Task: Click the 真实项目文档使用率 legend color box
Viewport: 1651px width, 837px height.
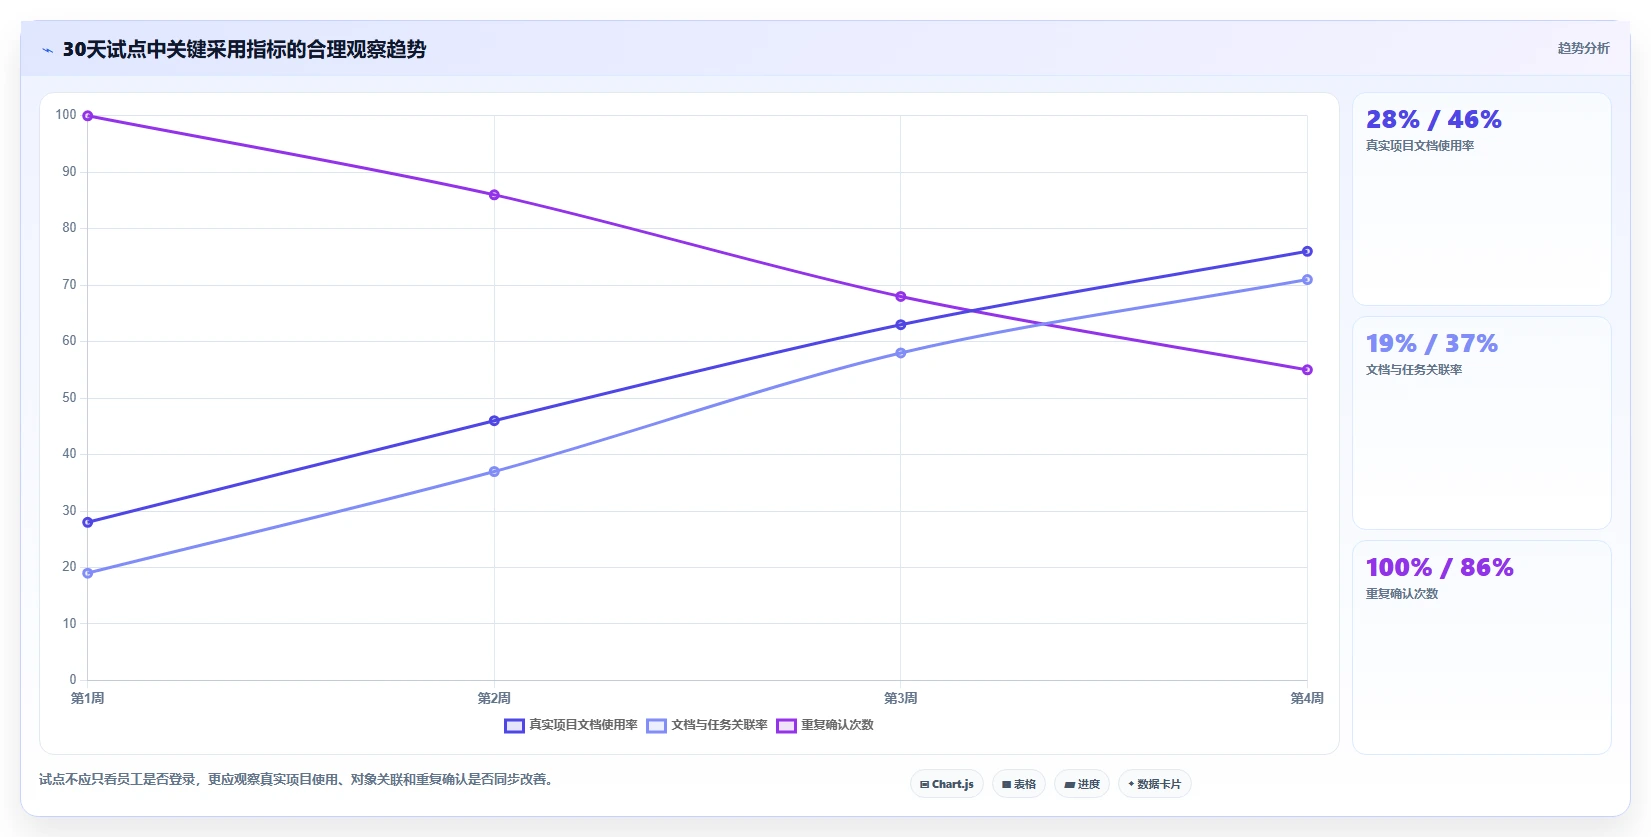Action: coord(515,726)
